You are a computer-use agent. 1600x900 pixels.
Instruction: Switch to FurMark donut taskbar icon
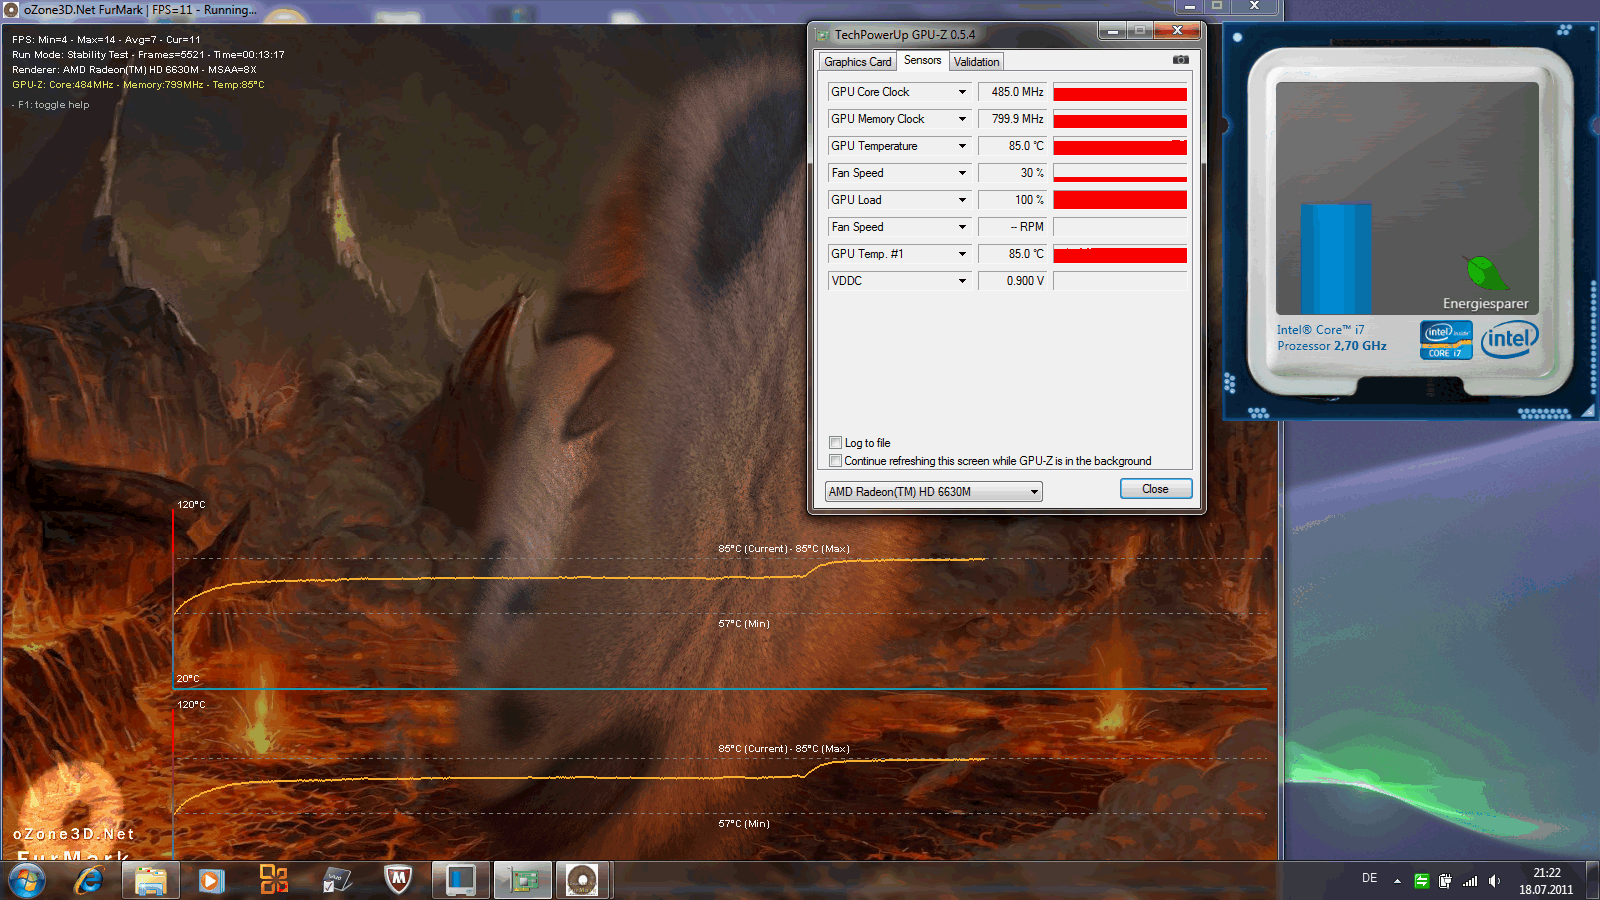coord(583,881)
